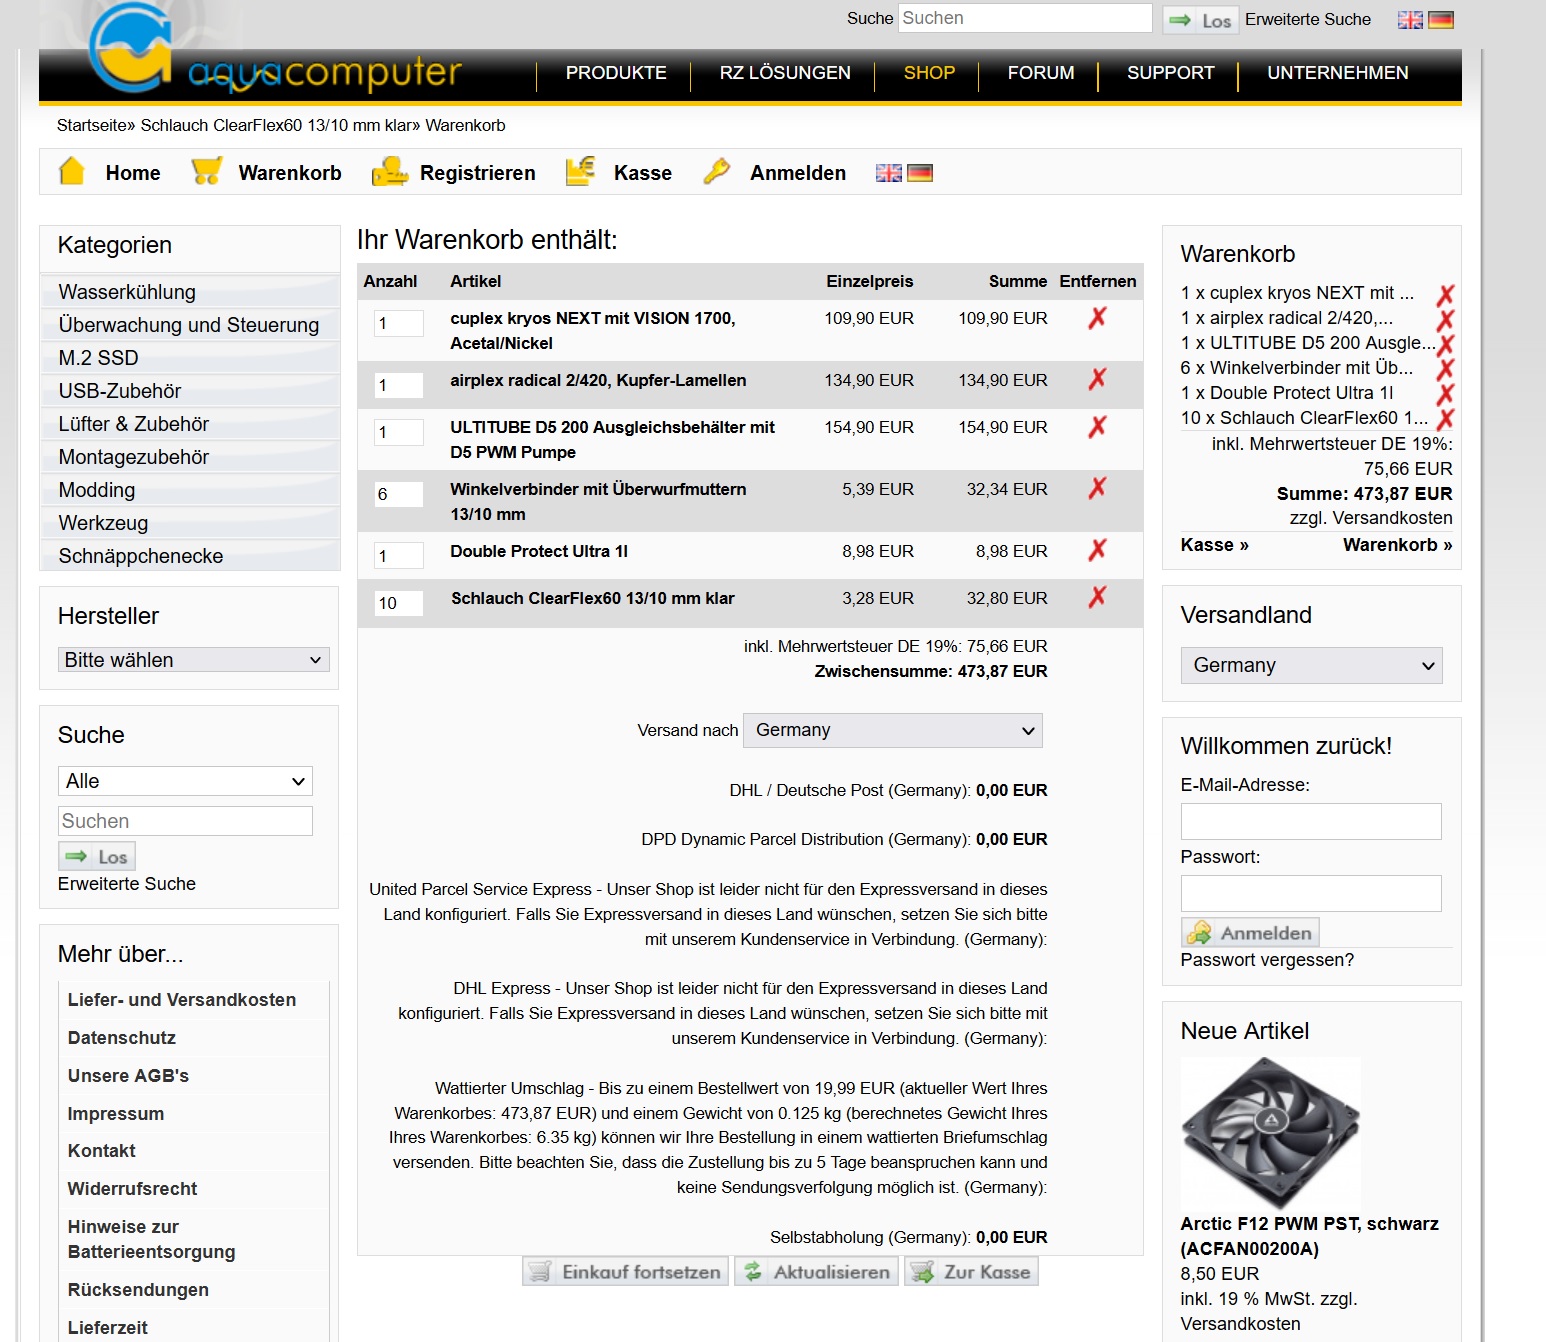Remove Schlauch ClearFlex60 from cart table
This screenshot has height=1342, width=1546.
point(1097,597)
